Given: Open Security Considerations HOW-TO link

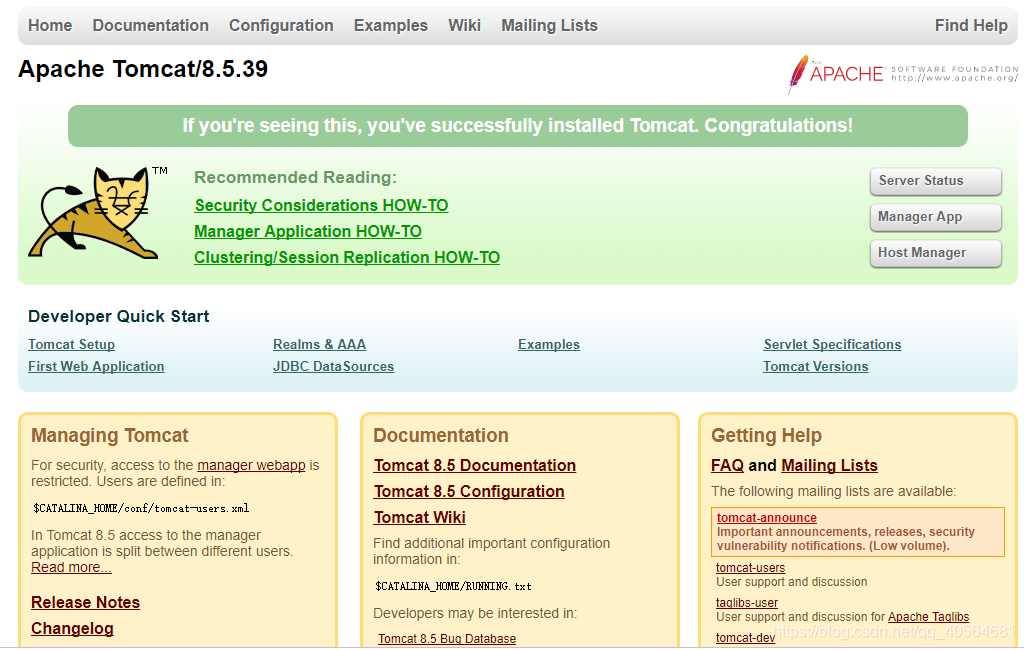Looking at the screenshot, I should pyautogui.click(x=321, y=205).
